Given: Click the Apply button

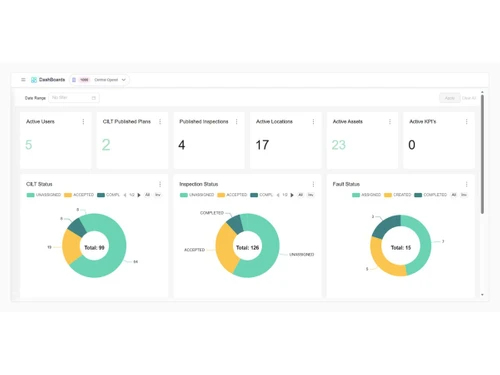Looking at the screenshot, I should point(449,98).
